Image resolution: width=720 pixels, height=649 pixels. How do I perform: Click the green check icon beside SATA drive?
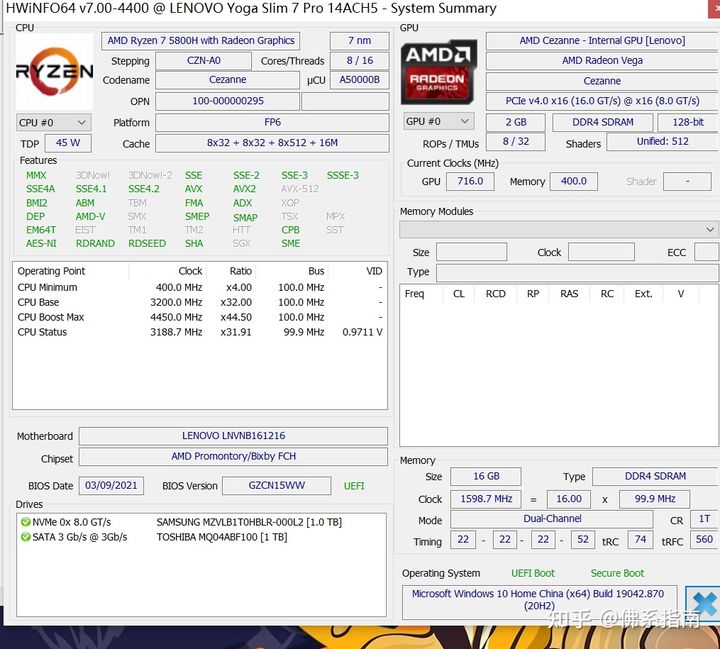(x=25, y=537)
